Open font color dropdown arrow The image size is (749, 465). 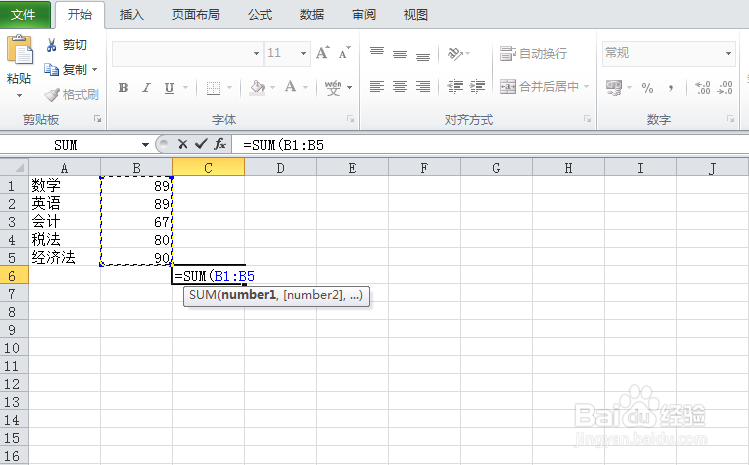pyautogui.click(x=305, y=88)
